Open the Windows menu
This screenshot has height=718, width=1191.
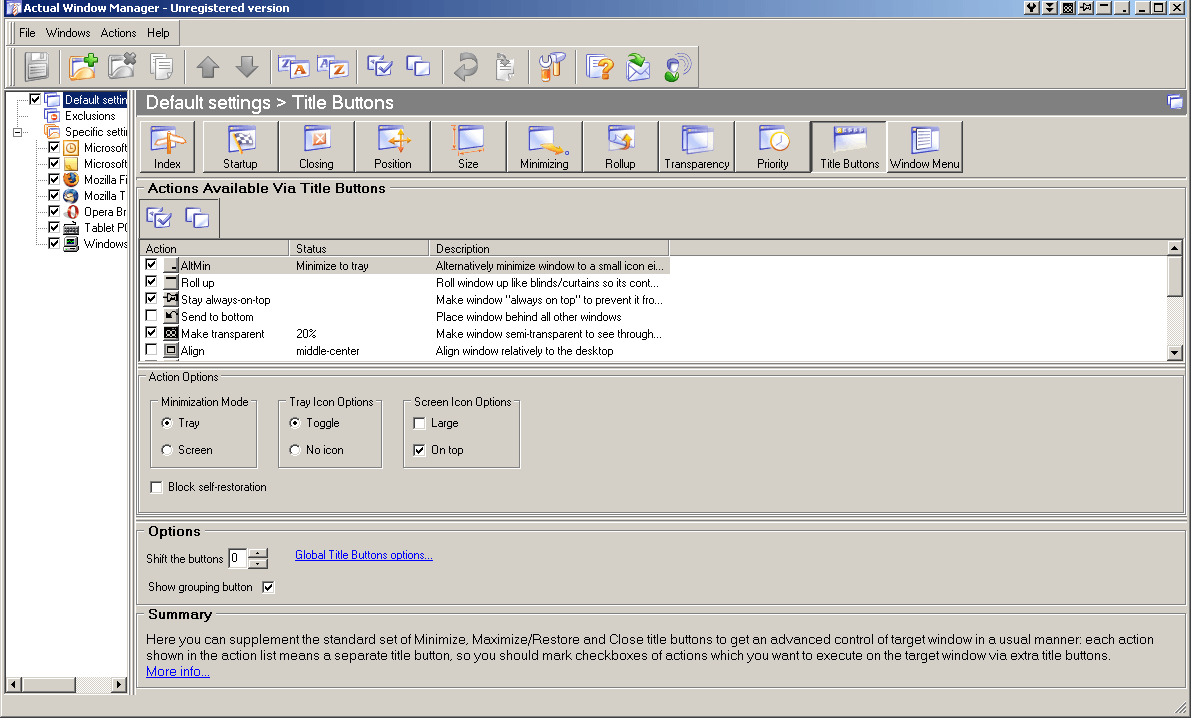(68, 32)
